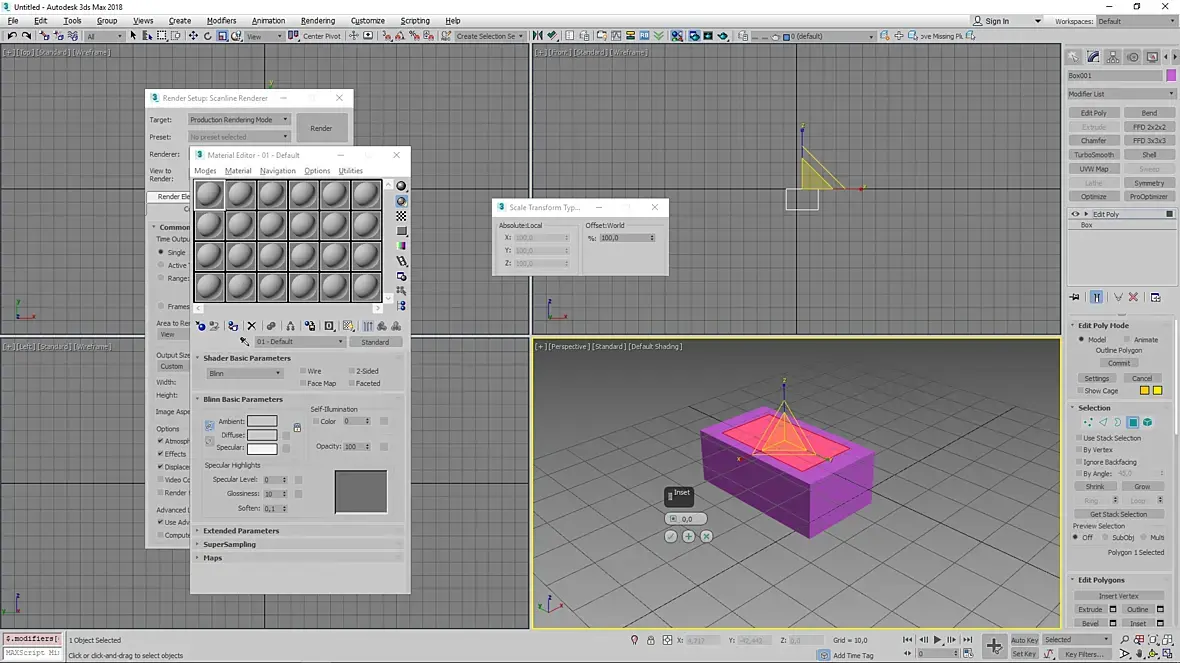This screenshot has height=663, width=1180.
Task: Open the Modifier List dropdown
Action: pos(1119,94)
